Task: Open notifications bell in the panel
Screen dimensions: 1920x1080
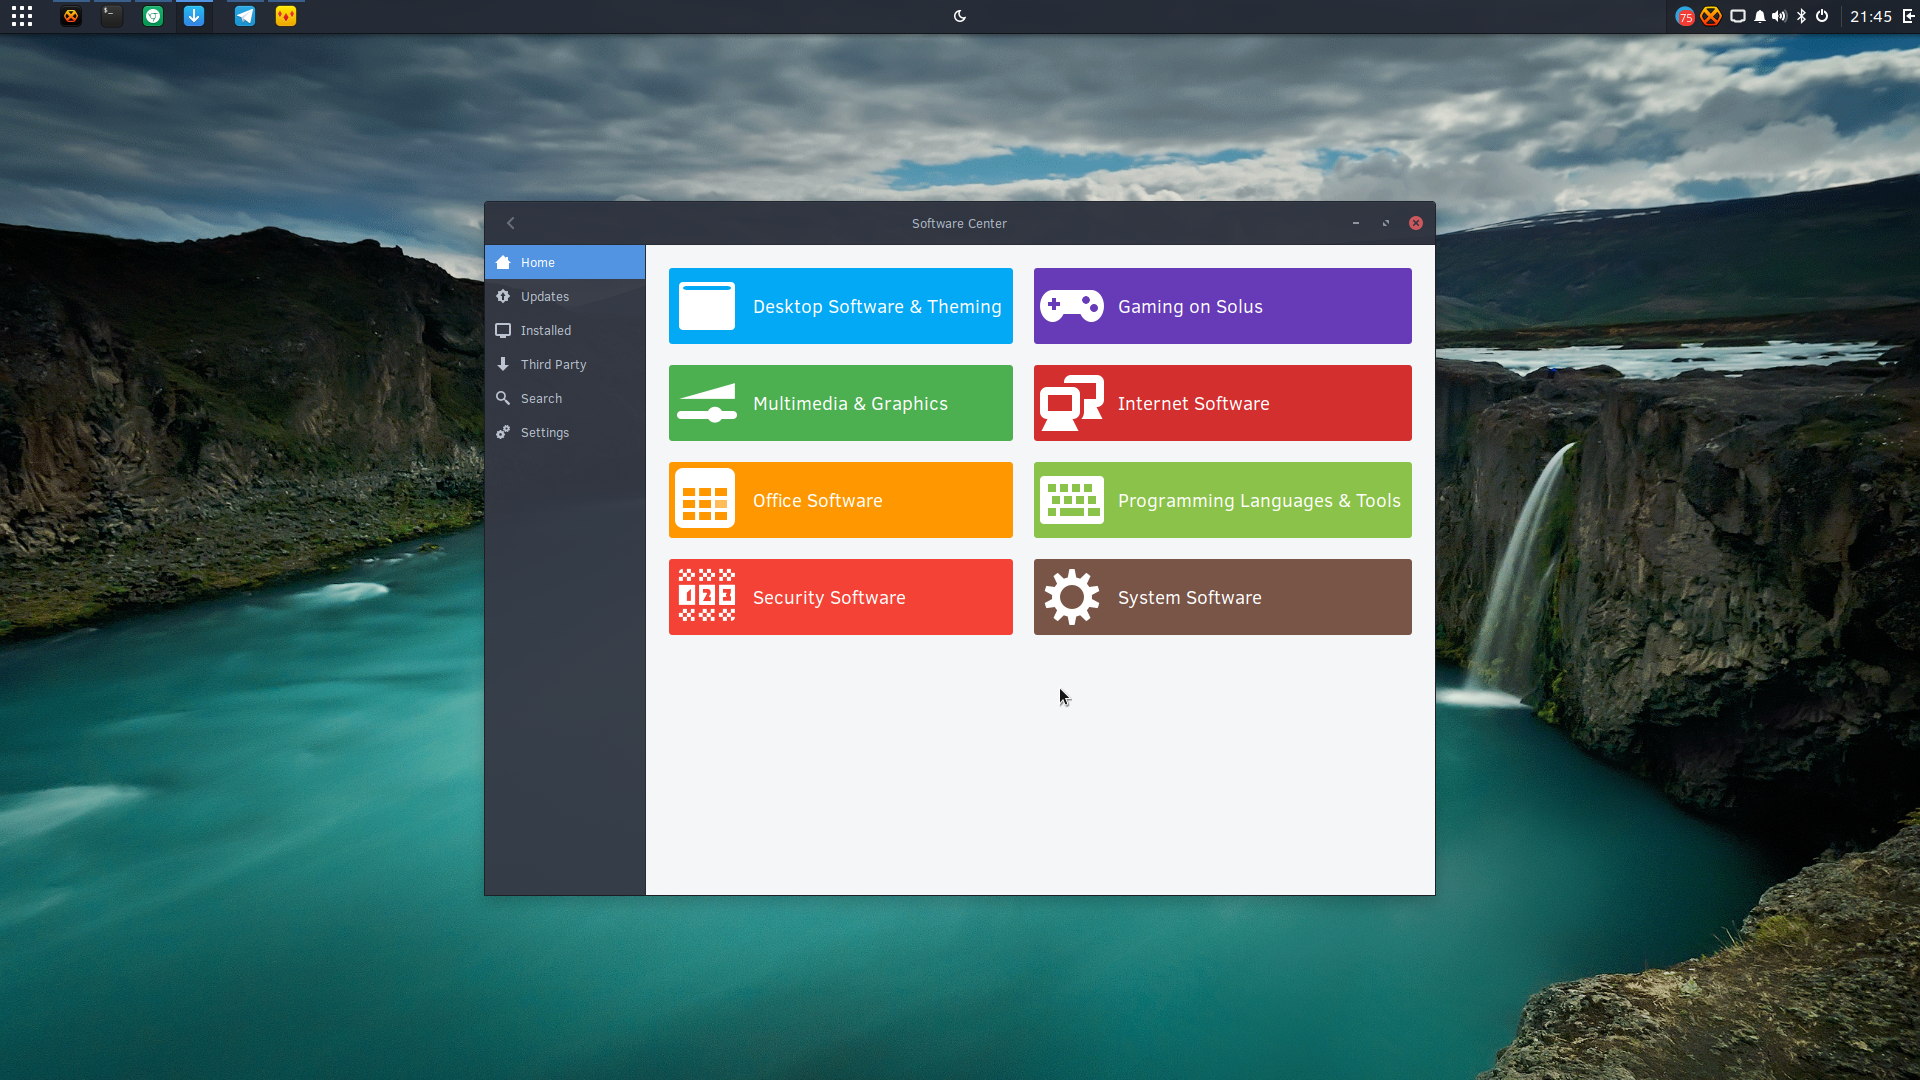Action: click(x=1760, y=16)
